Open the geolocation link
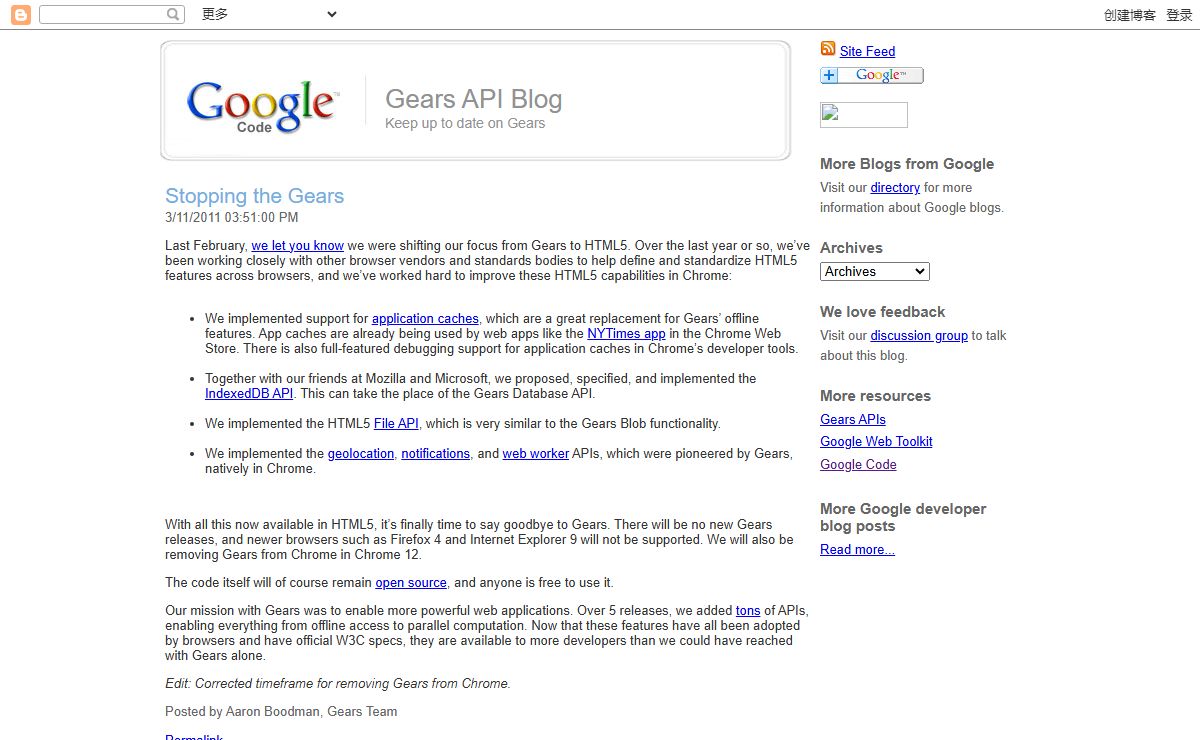This screenshot has width=1200, height=740. click(361, 453)
